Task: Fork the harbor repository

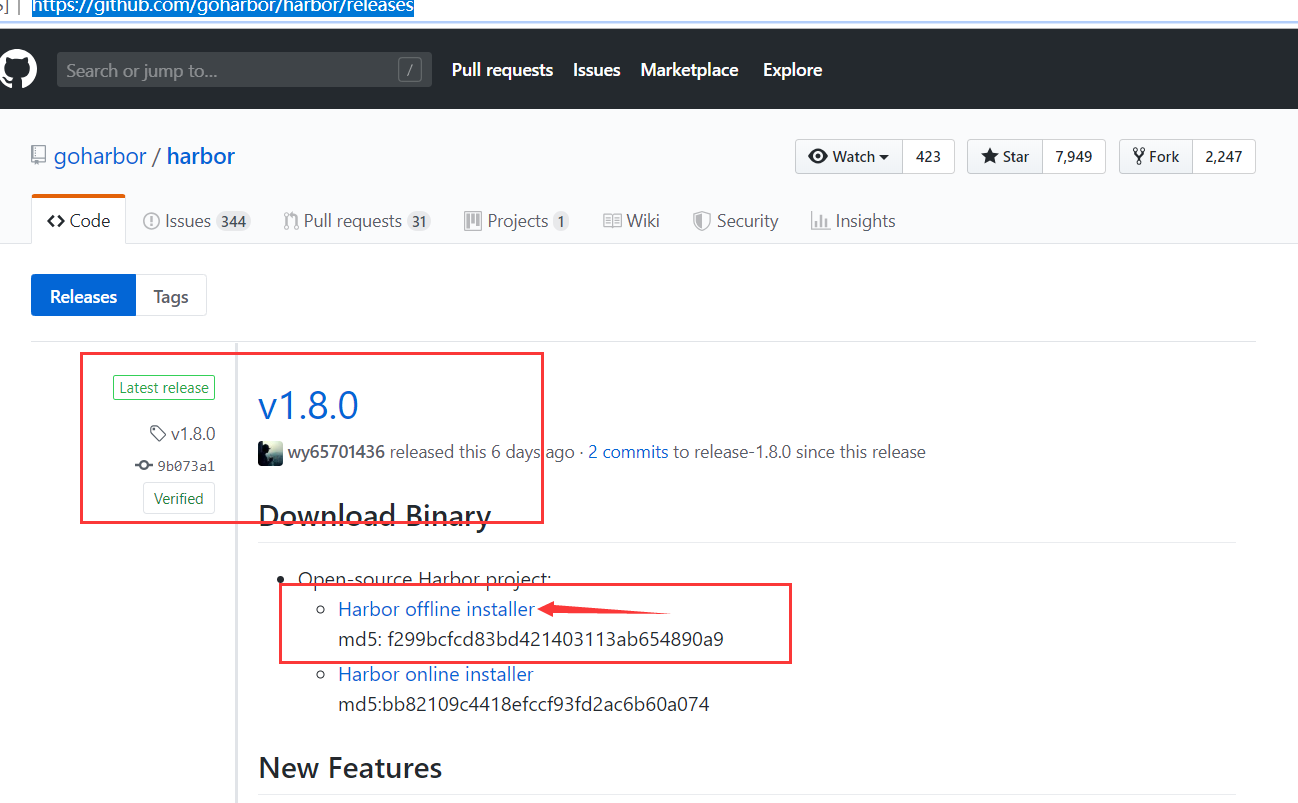Action: click(1156, 157)
